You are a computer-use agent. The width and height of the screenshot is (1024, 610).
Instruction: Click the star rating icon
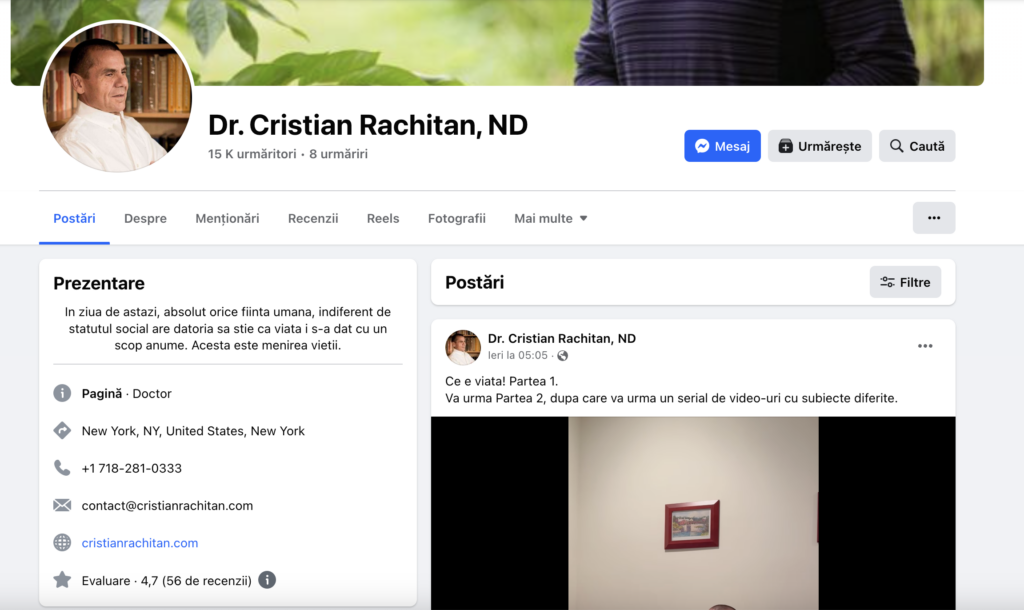(62, 580)
